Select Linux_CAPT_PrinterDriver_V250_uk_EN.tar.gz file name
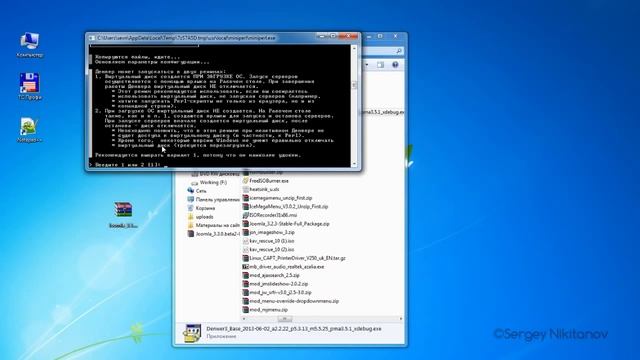 tap(298, 258)
